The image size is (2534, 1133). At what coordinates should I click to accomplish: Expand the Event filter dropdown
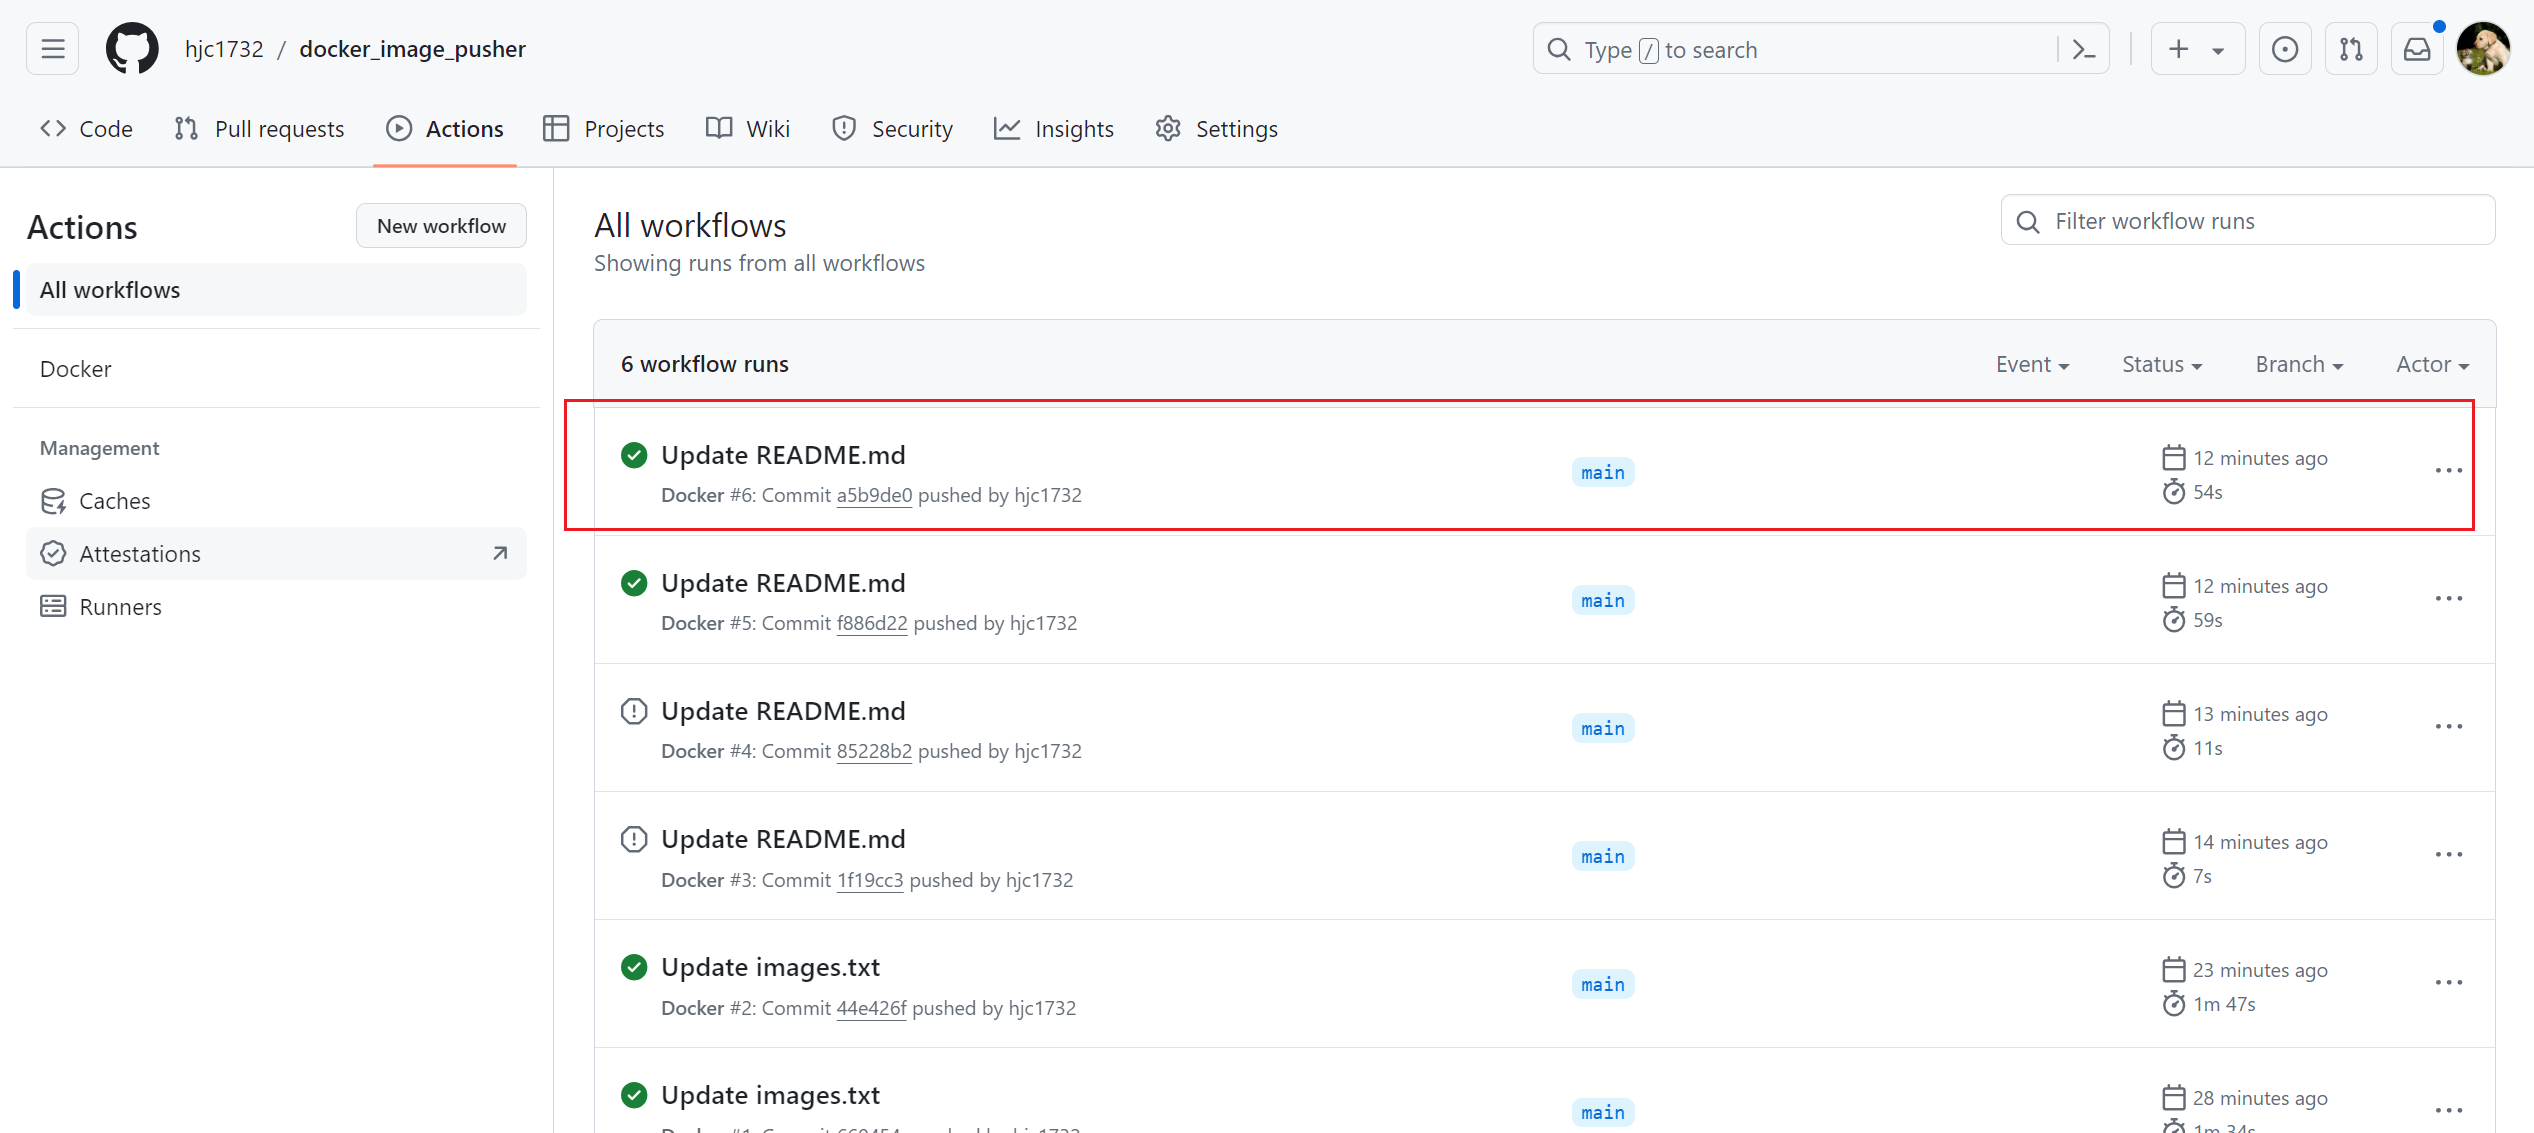(x=2032, y=364)
